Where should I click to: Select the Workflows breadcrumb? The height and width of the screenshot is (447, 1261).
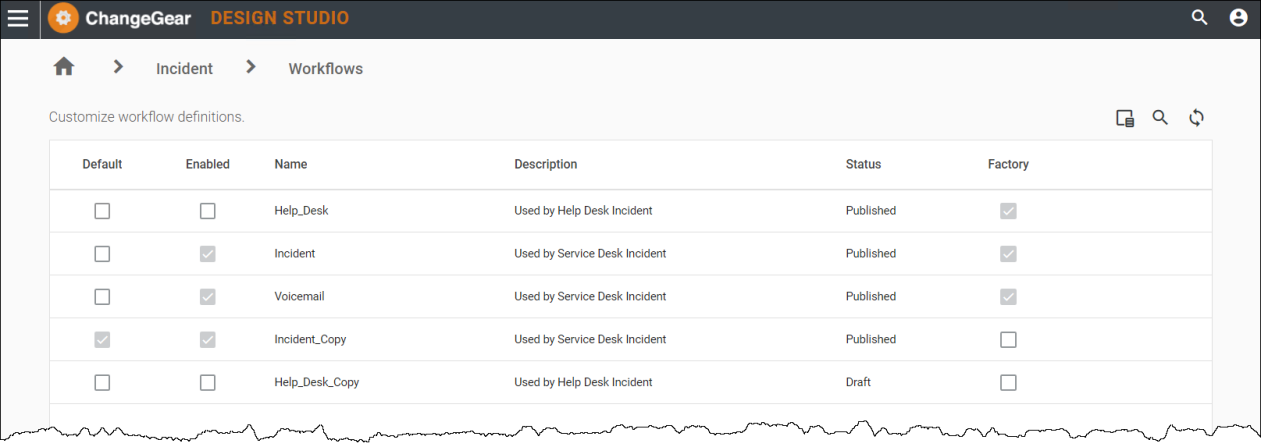click(x=325, y=69)
